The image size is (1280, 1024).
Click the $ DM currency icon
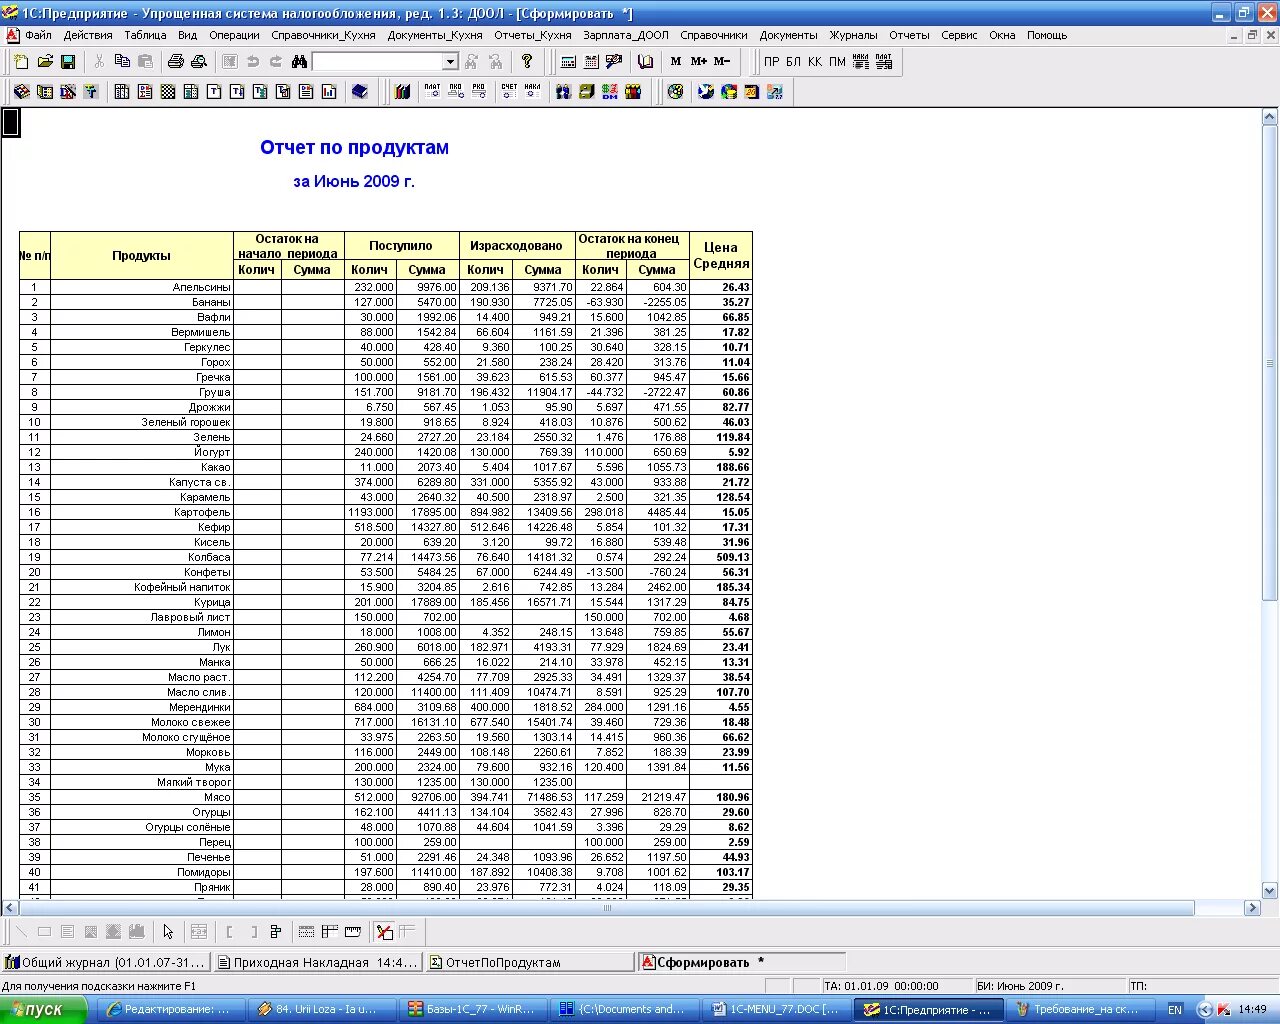(610, 92)
